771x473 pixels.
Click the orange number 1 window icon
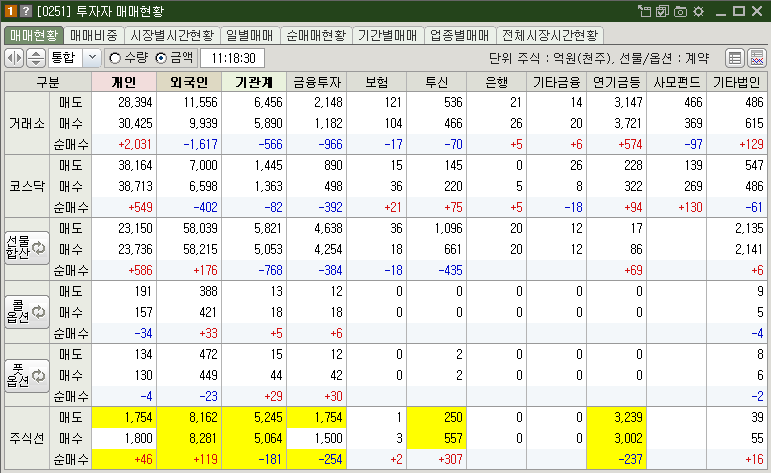(10, 11)
